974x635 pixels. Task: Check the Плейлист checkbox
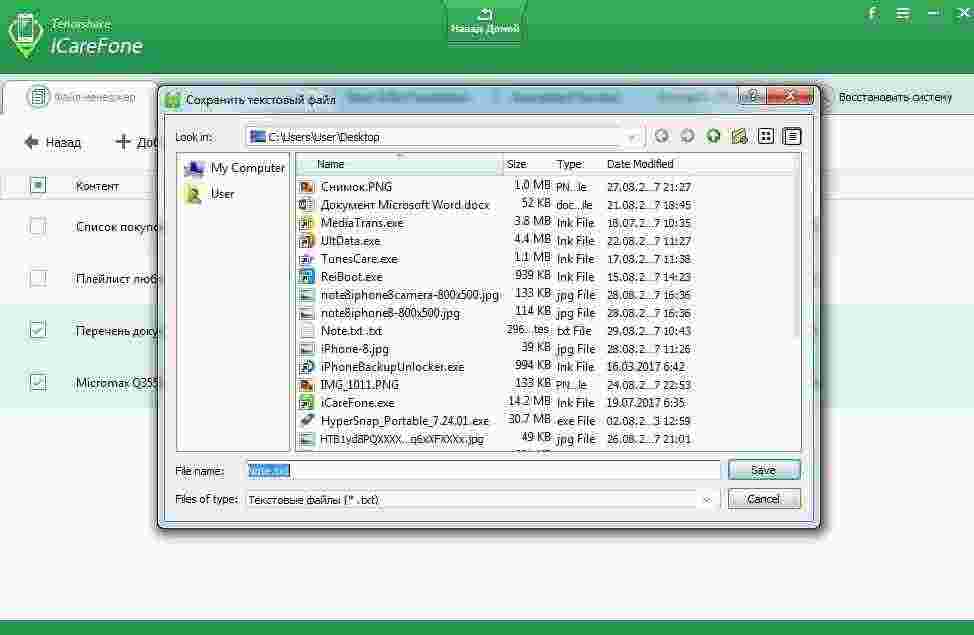pos(38,278)
